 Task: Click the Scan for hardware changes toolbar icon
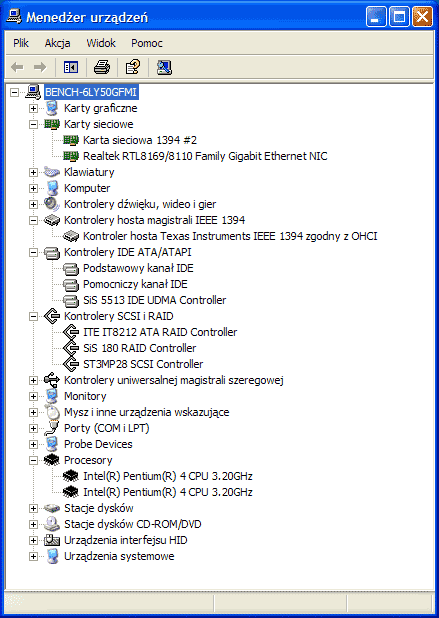point(164,67)
